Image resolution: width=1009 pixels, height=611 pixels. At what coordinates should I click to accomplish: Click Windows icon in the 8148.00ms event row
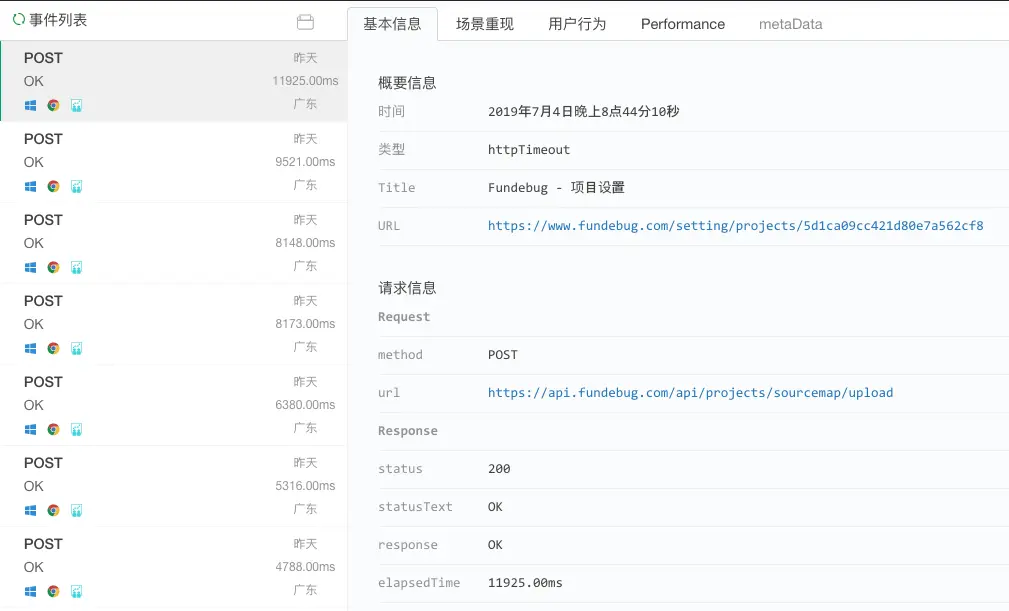tap(30, 268)
